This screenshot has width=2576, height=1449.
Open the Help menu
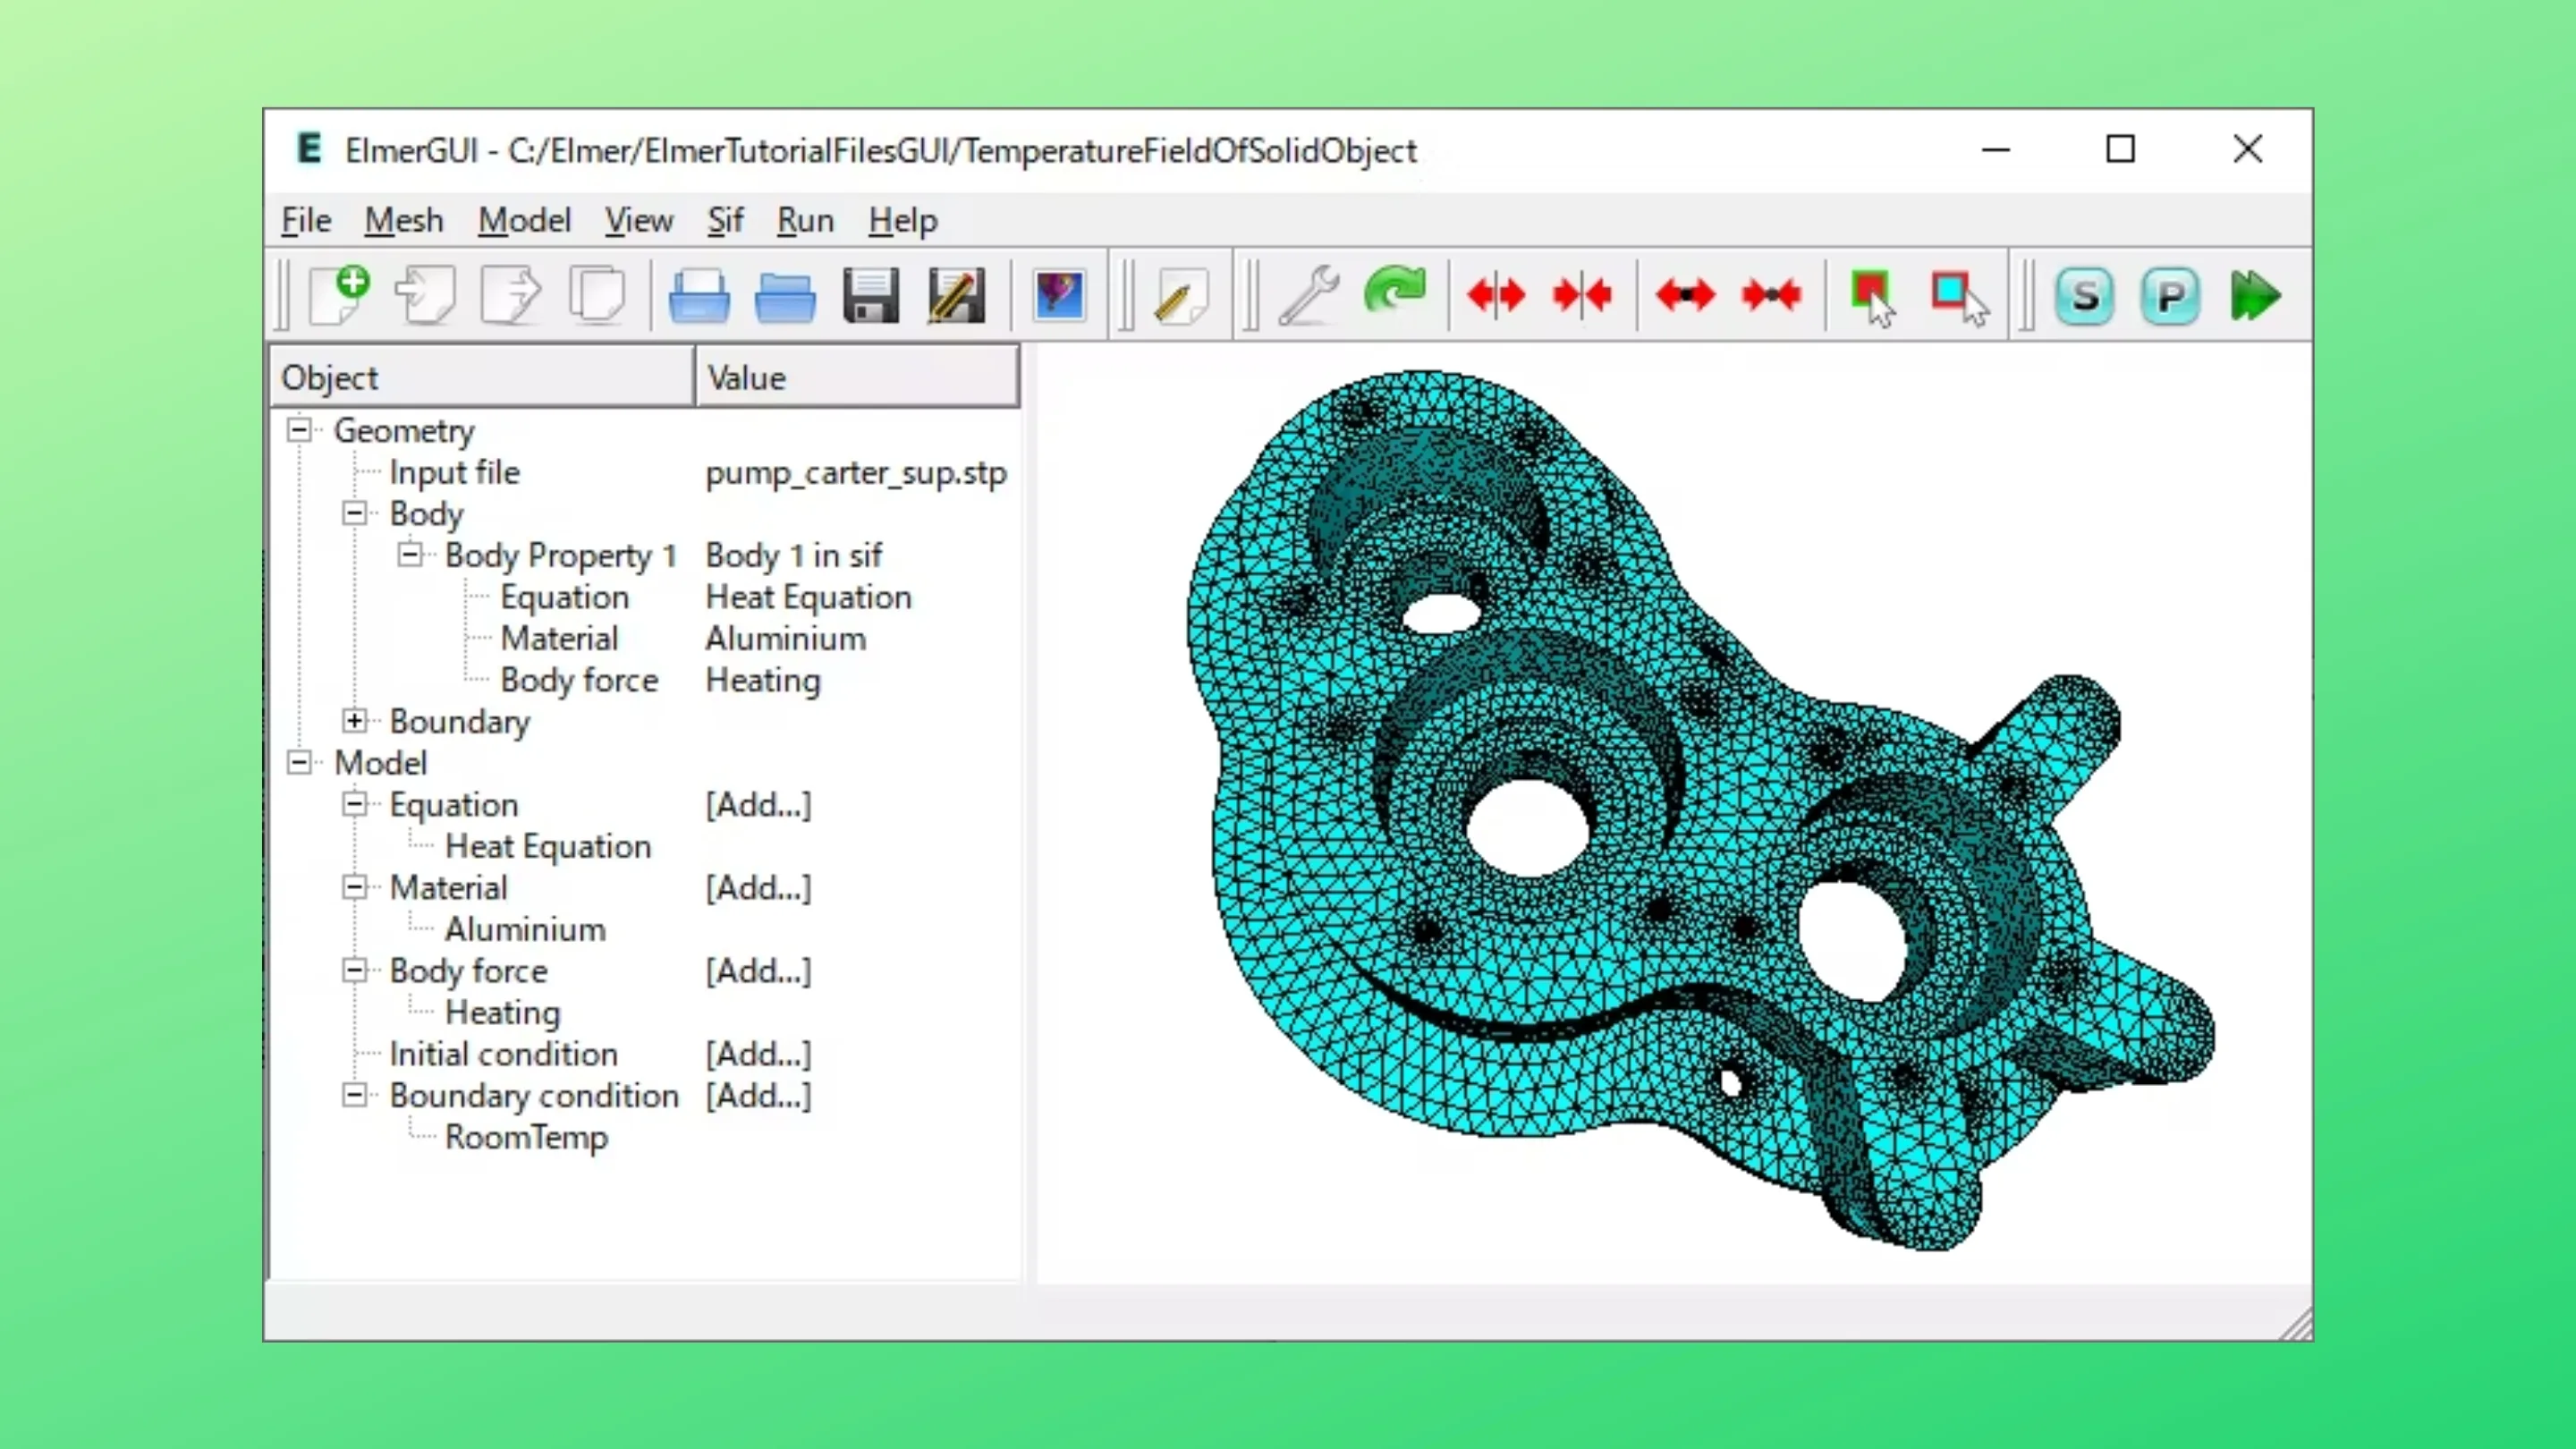pyautogui.click(x=903, y=220)
